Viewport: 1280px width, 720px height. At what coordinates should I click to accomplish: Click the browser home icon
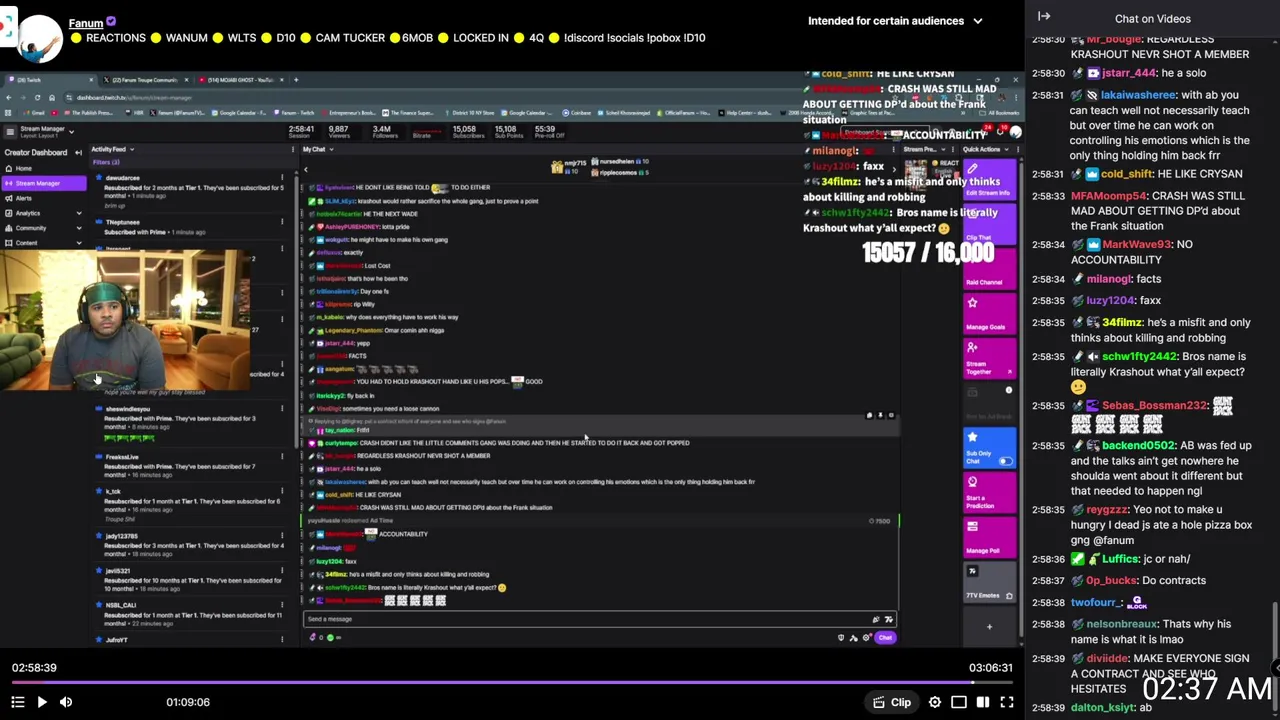pos(52,97)
